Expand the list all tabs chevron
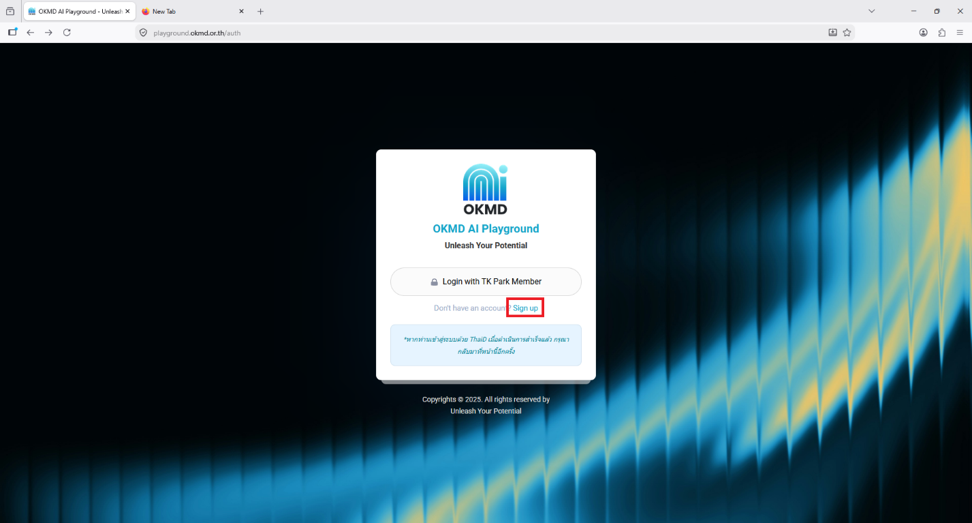This screenshot has height=523, width=972. point(871,11)
